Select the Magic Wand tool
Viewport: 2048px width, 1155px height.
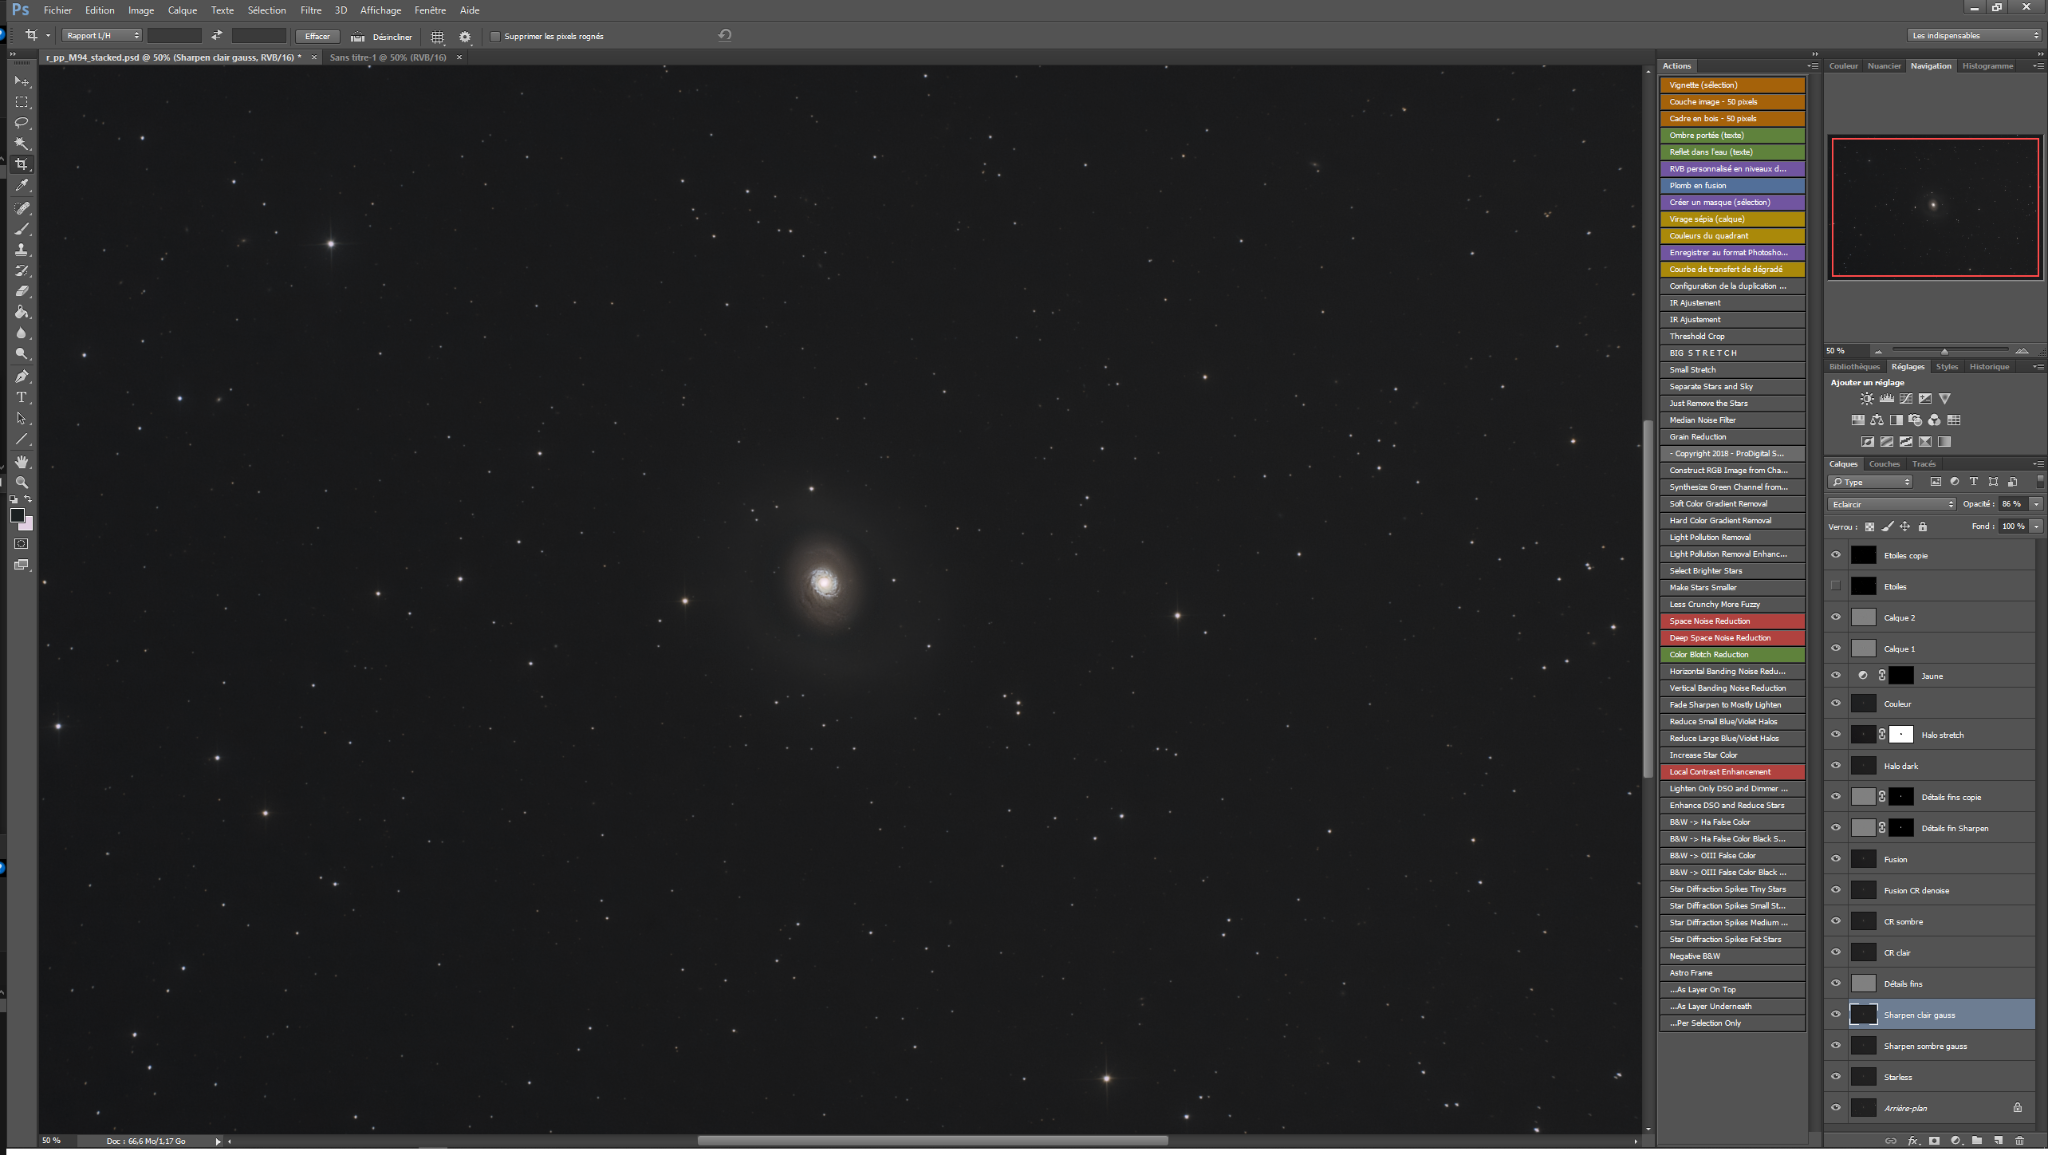[21, 144]
